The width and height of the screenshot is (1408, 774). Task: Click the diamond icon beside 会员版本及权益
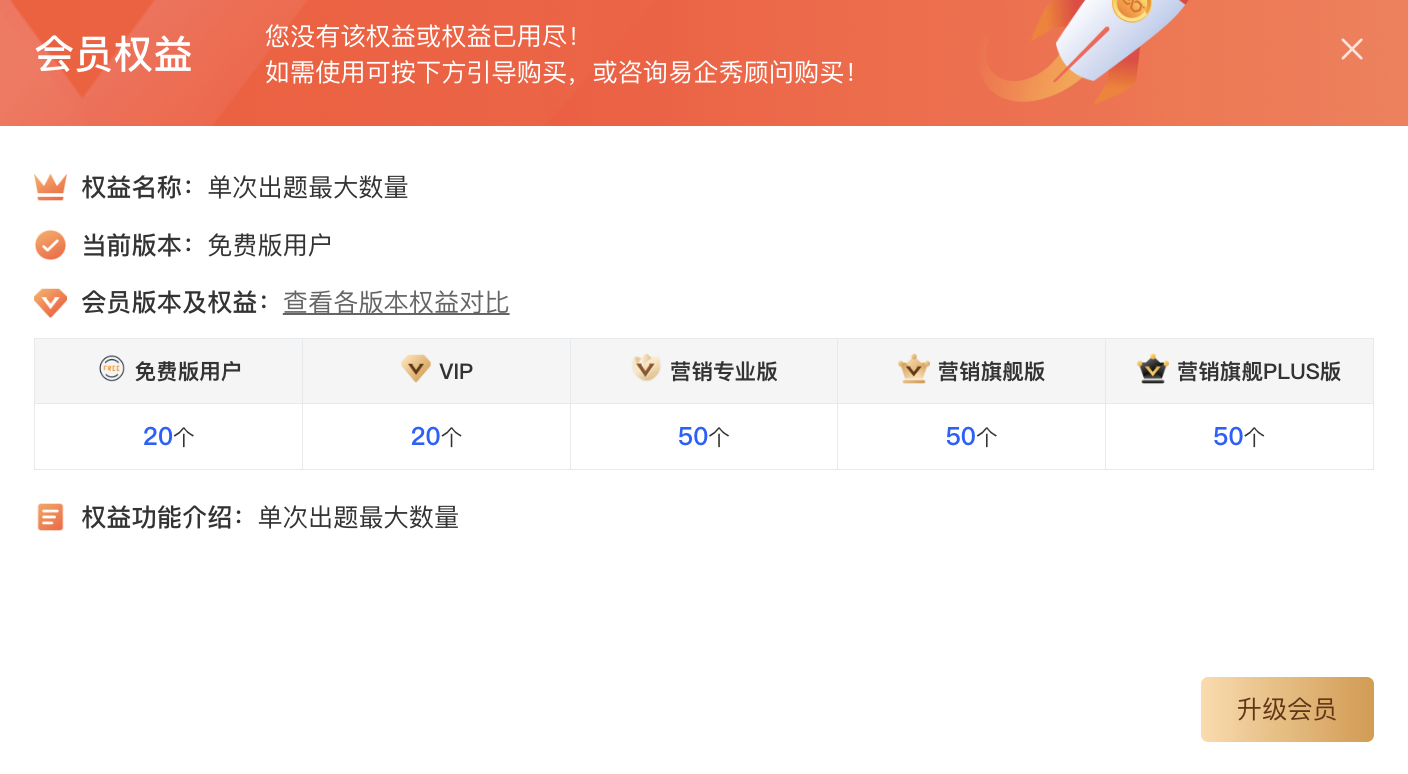tap(50, 303)
